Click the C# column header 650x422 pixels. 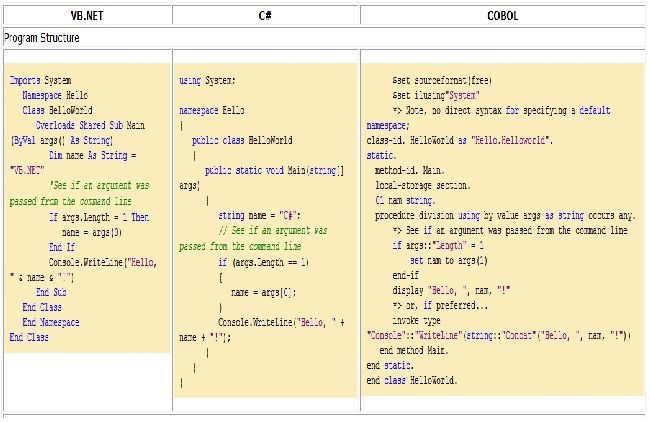[266, 15]
